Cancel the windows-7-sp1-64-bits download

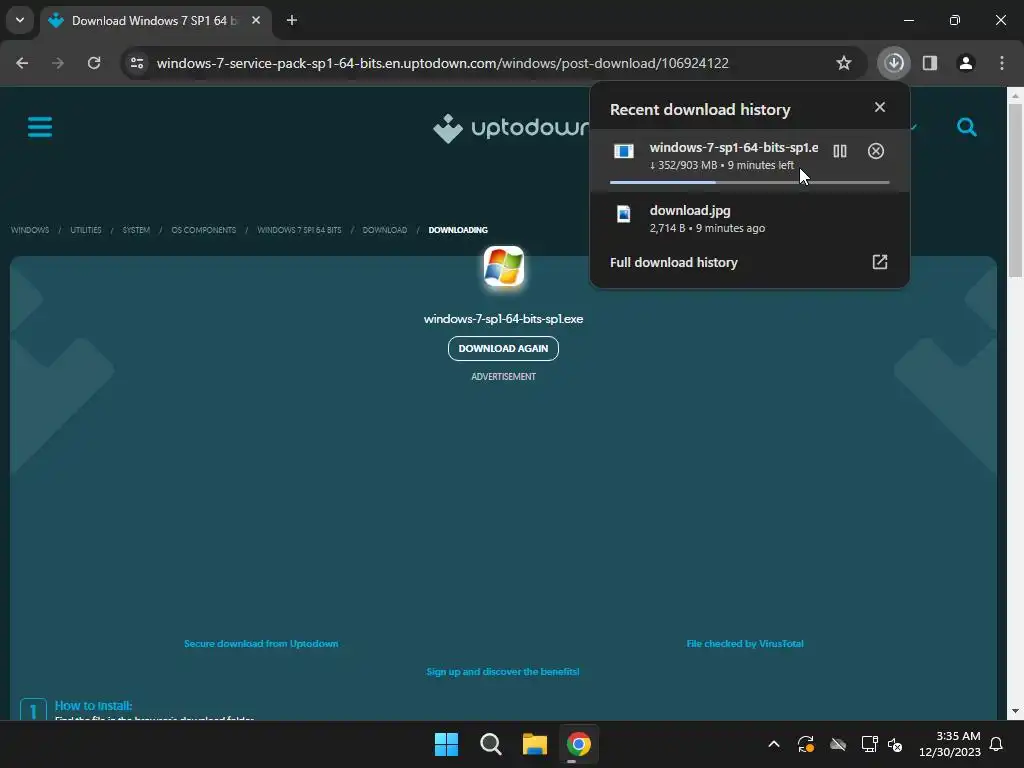pos(876,151)
